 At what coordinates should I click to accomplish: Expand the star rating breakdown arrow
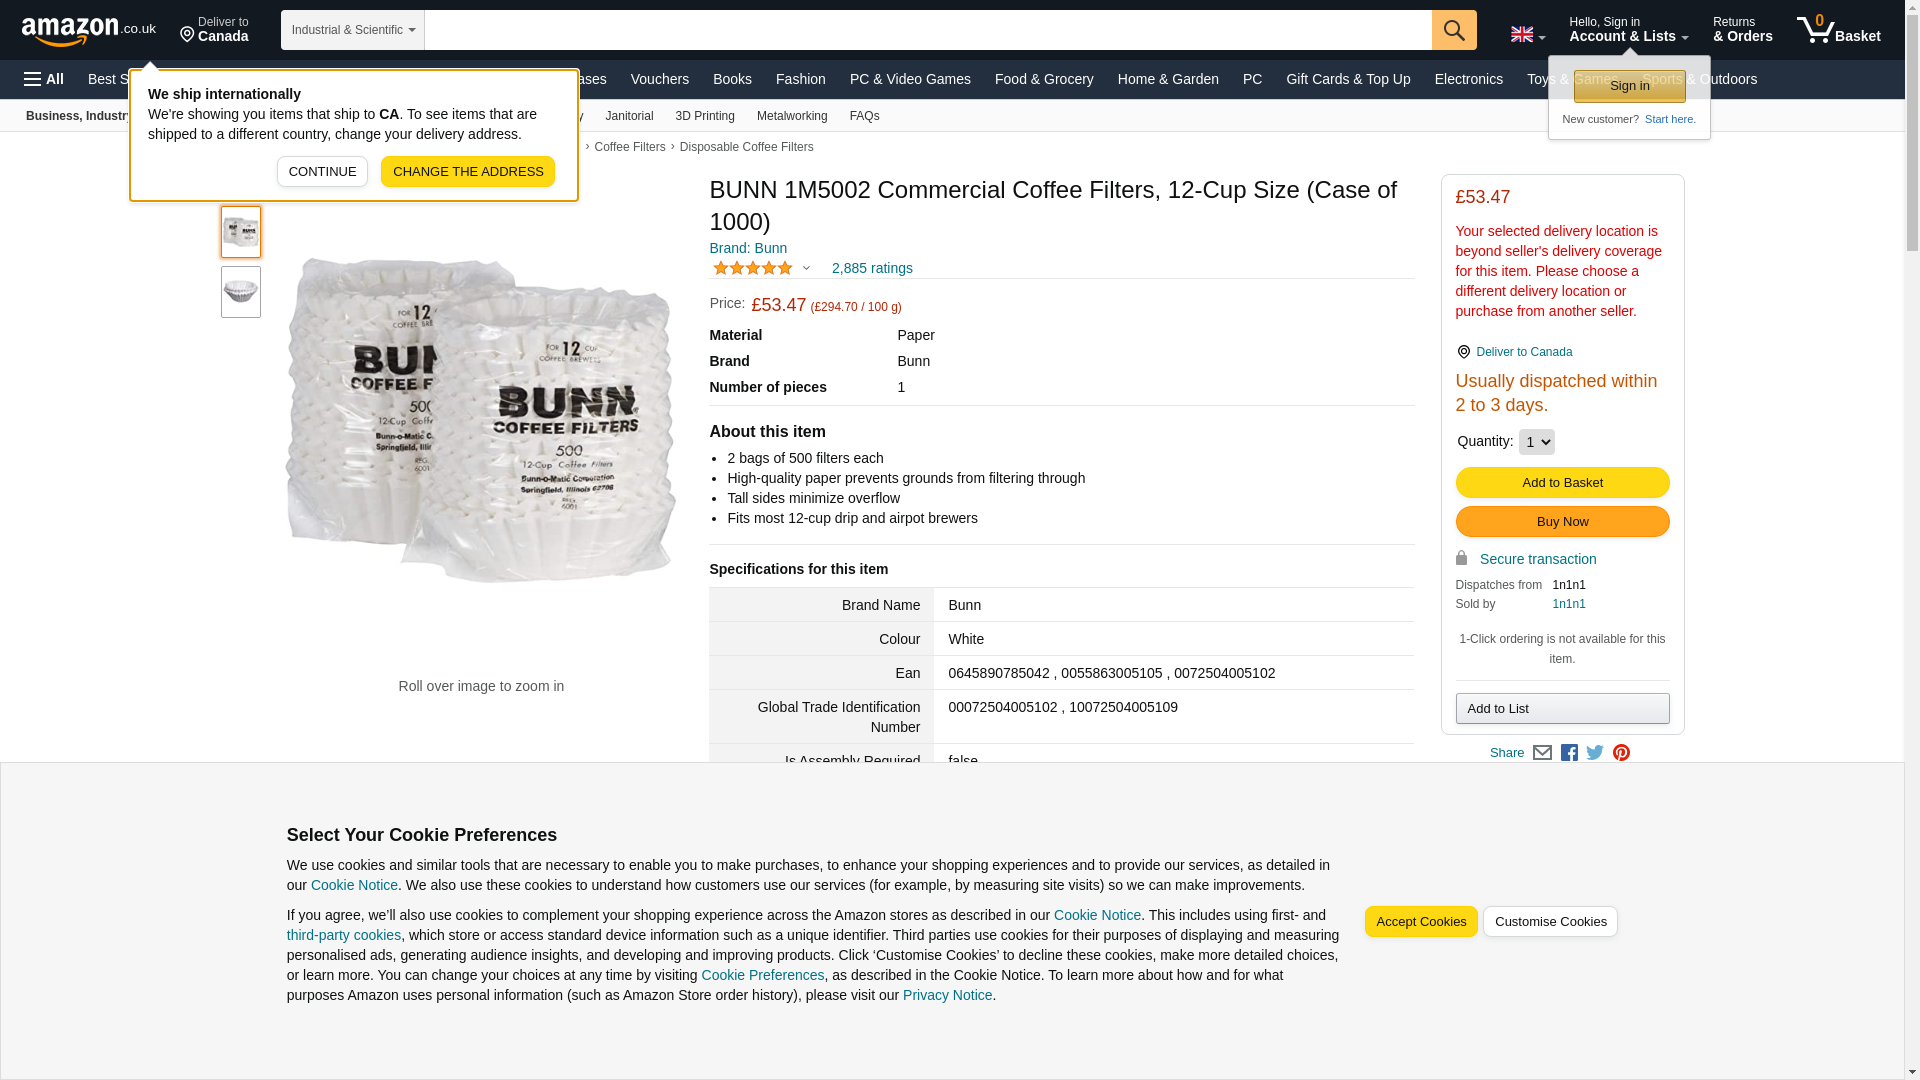coord(806,268)
